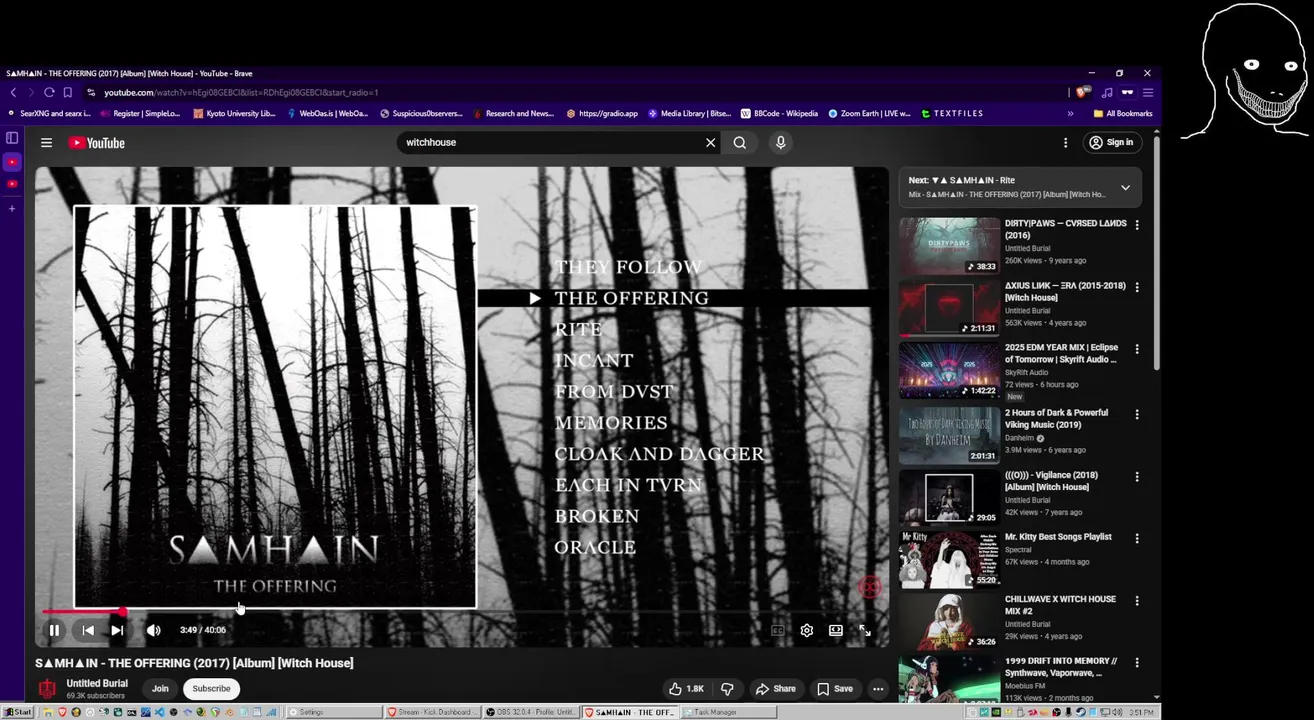
Task: Open the Brave music note playlist icon
Action: coord(1107,92)
